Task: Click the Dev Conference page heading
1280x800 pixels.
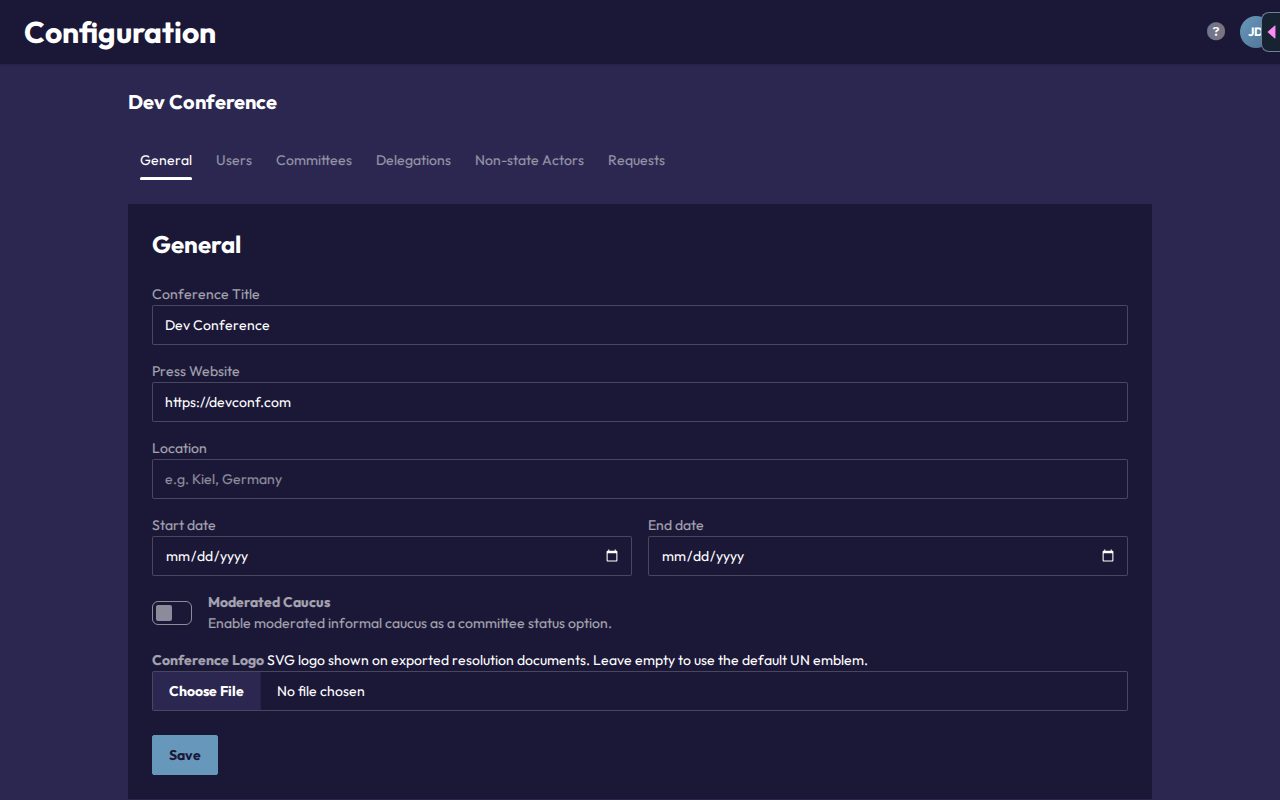Action: (202, 102)
